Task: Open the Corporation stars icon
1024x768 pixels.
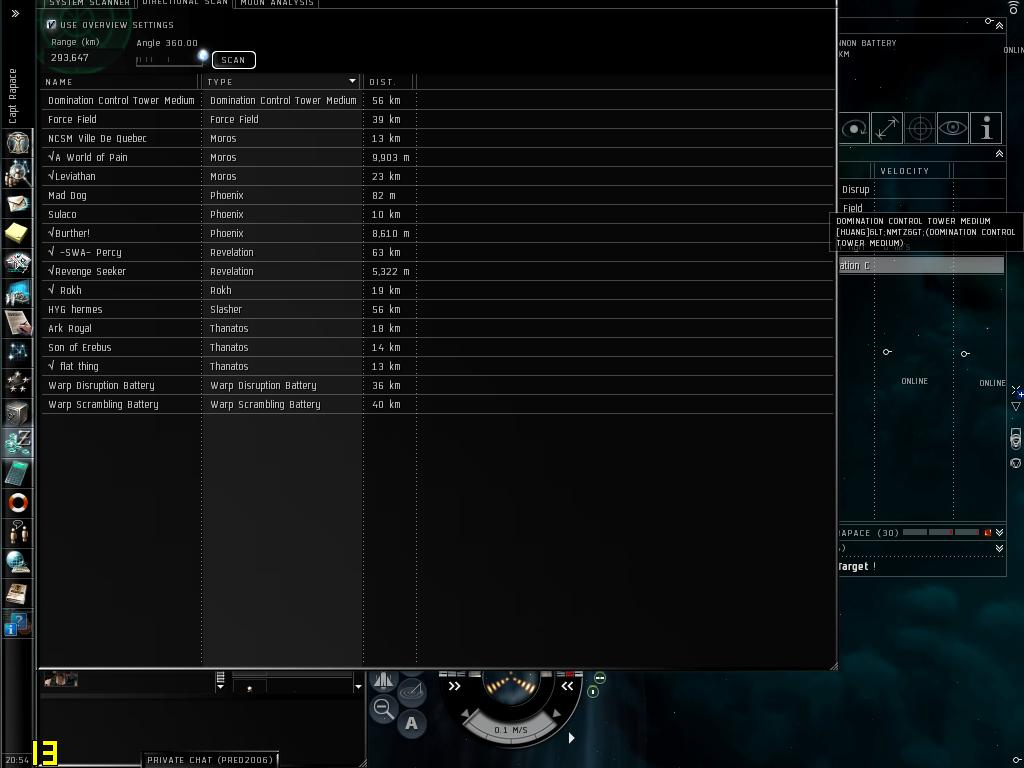Action: [x=18, y=383]
